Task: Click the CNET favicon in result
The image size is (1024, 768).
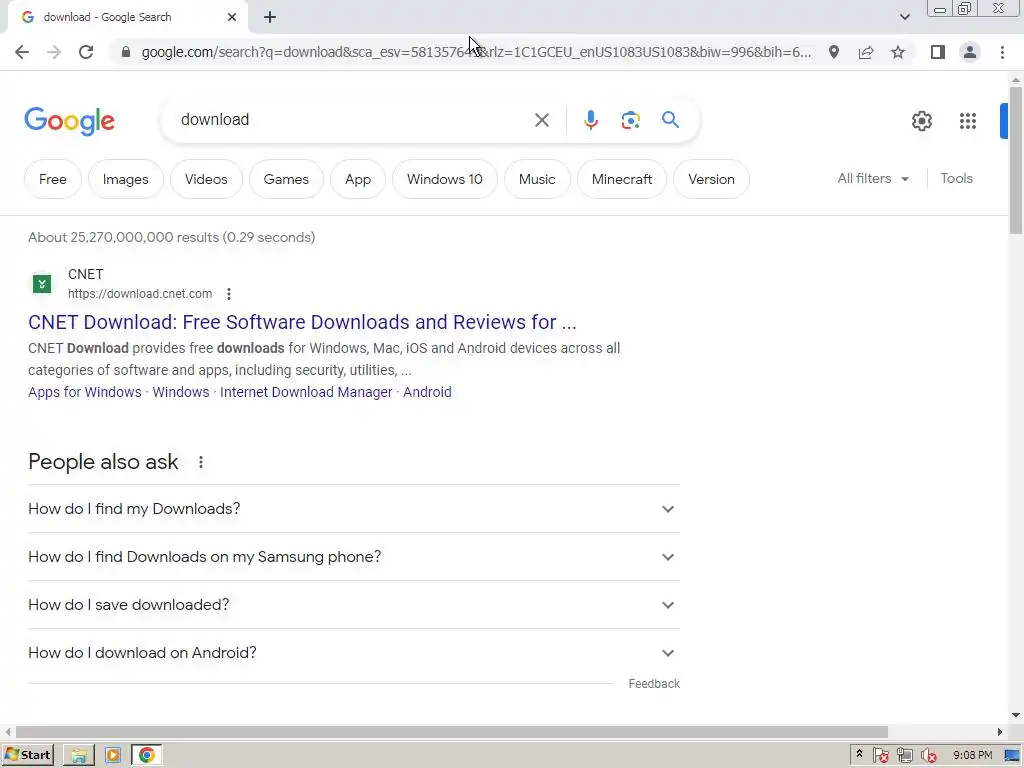Action: pos(42,284)
